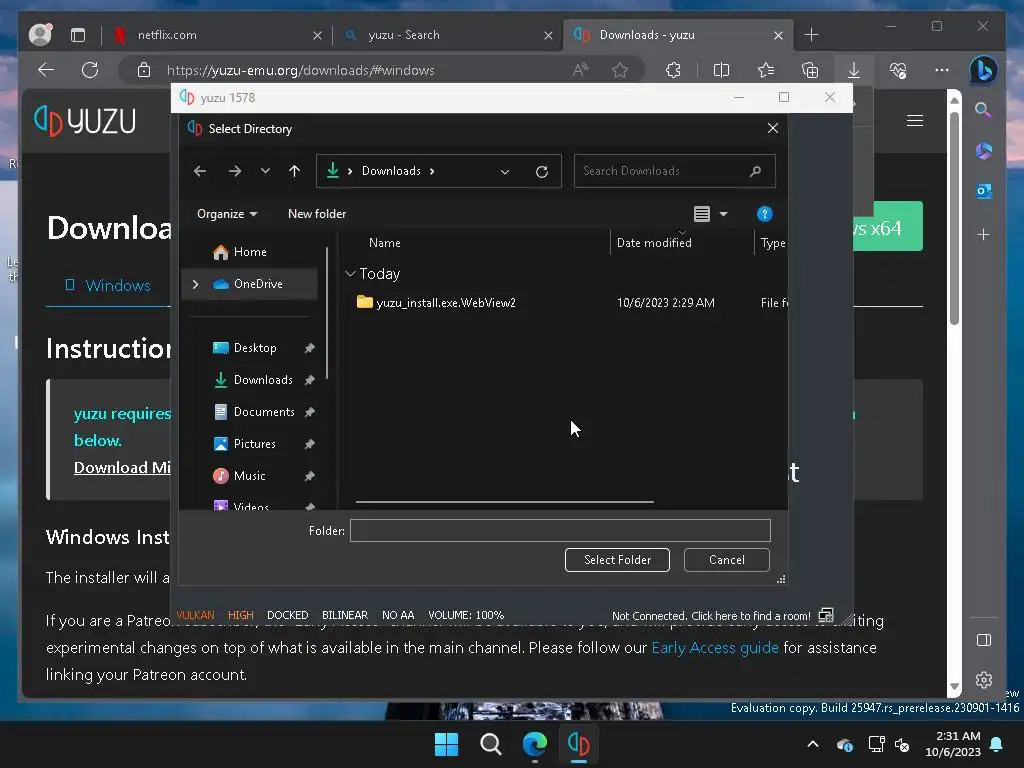This screenshot has width=1024, height=768.
Task: Open dialog help question-mark icon
Action: click(764, 214)
